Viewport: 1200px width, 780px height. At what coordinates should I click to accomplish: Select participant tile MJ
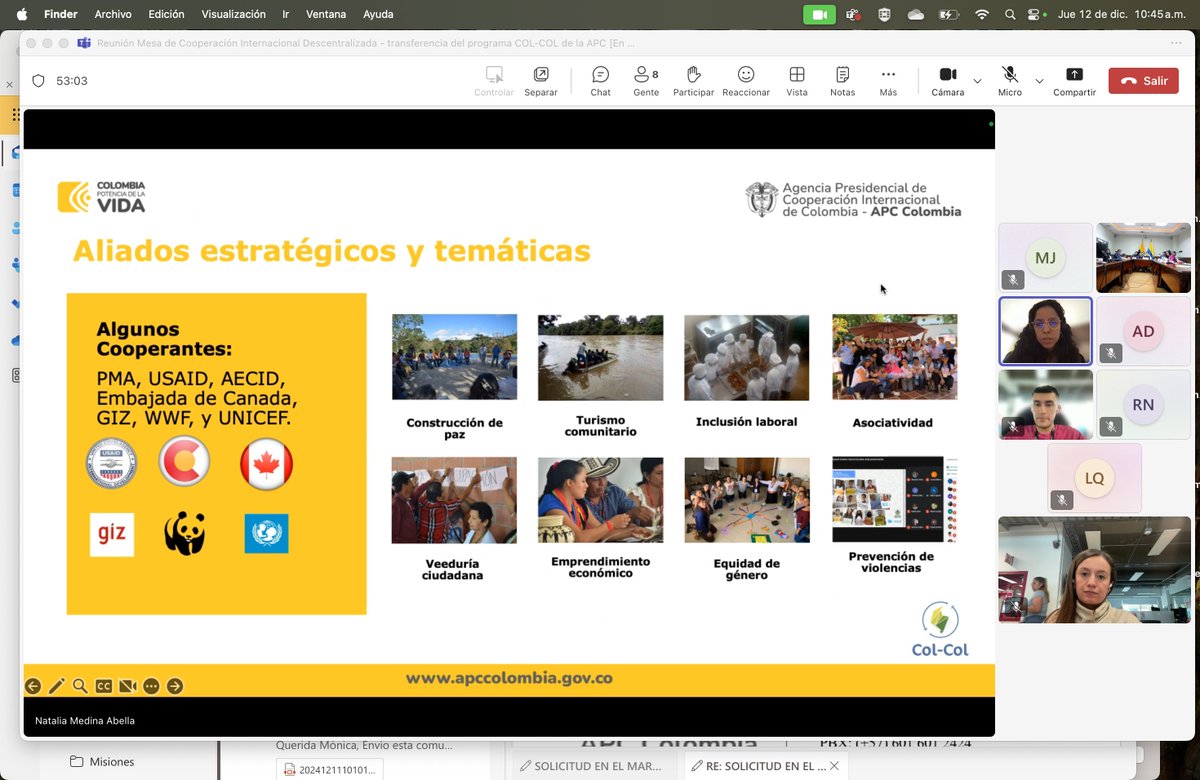pos(1045,258)
